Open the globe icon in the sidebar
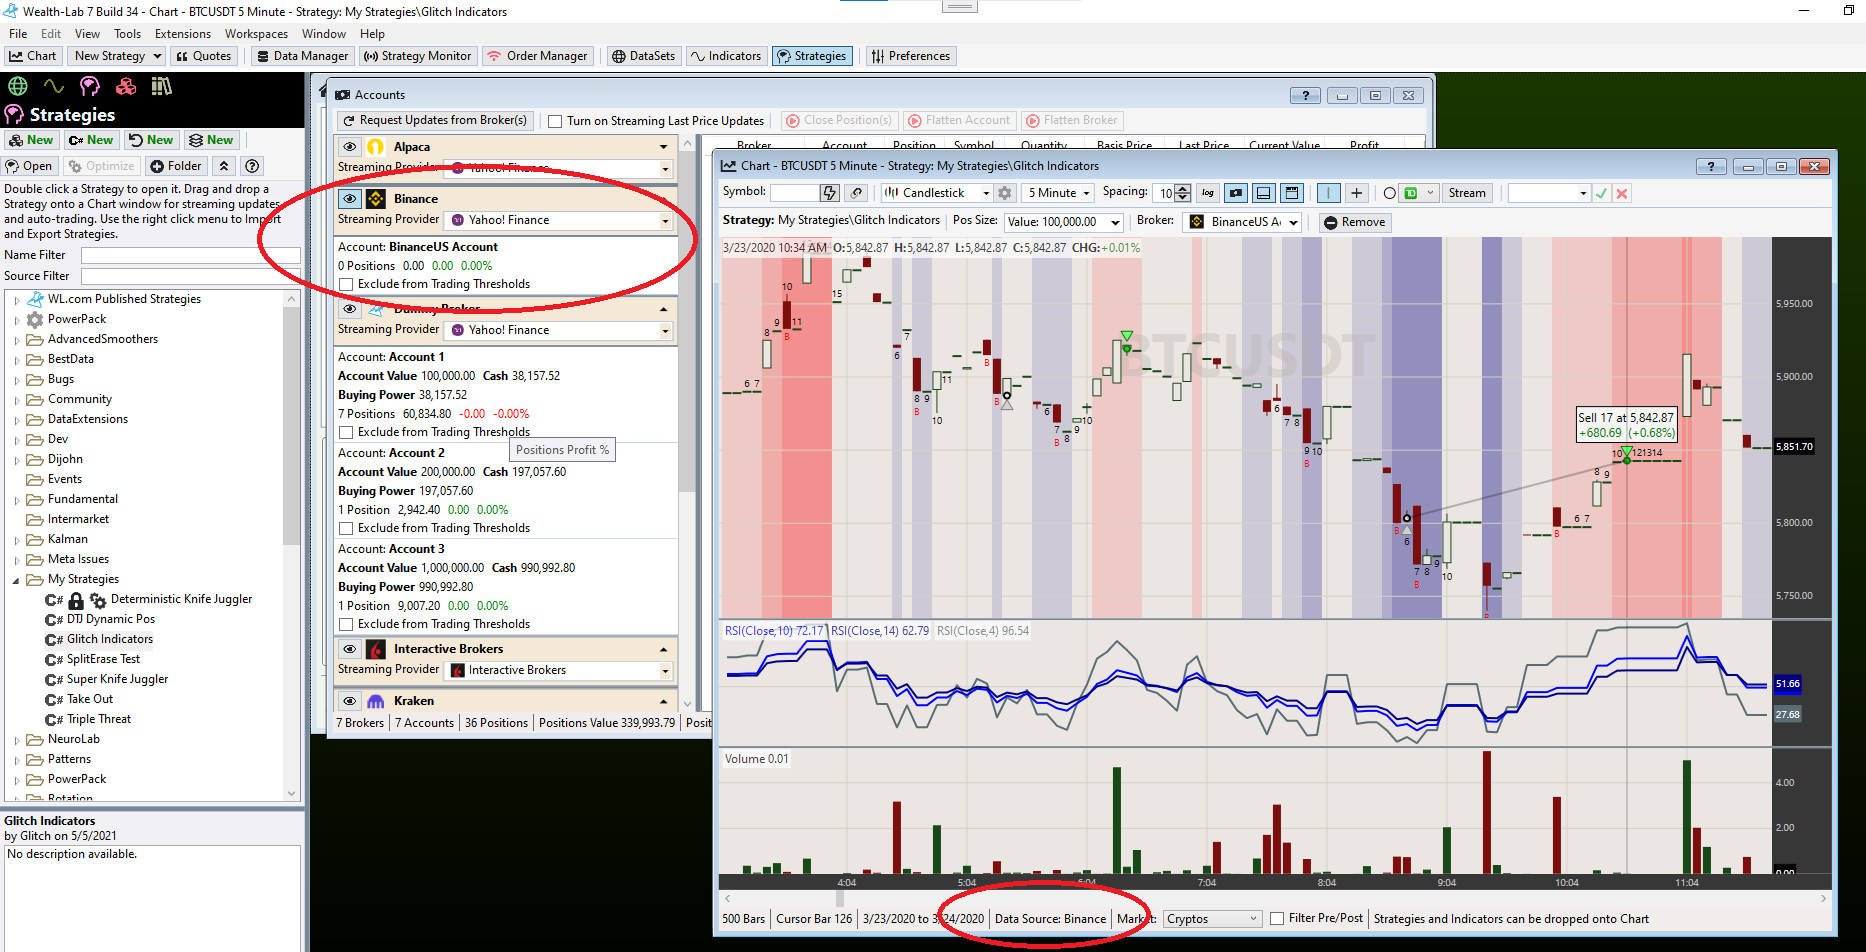The image size is (1866, 952). coord(17,87)
